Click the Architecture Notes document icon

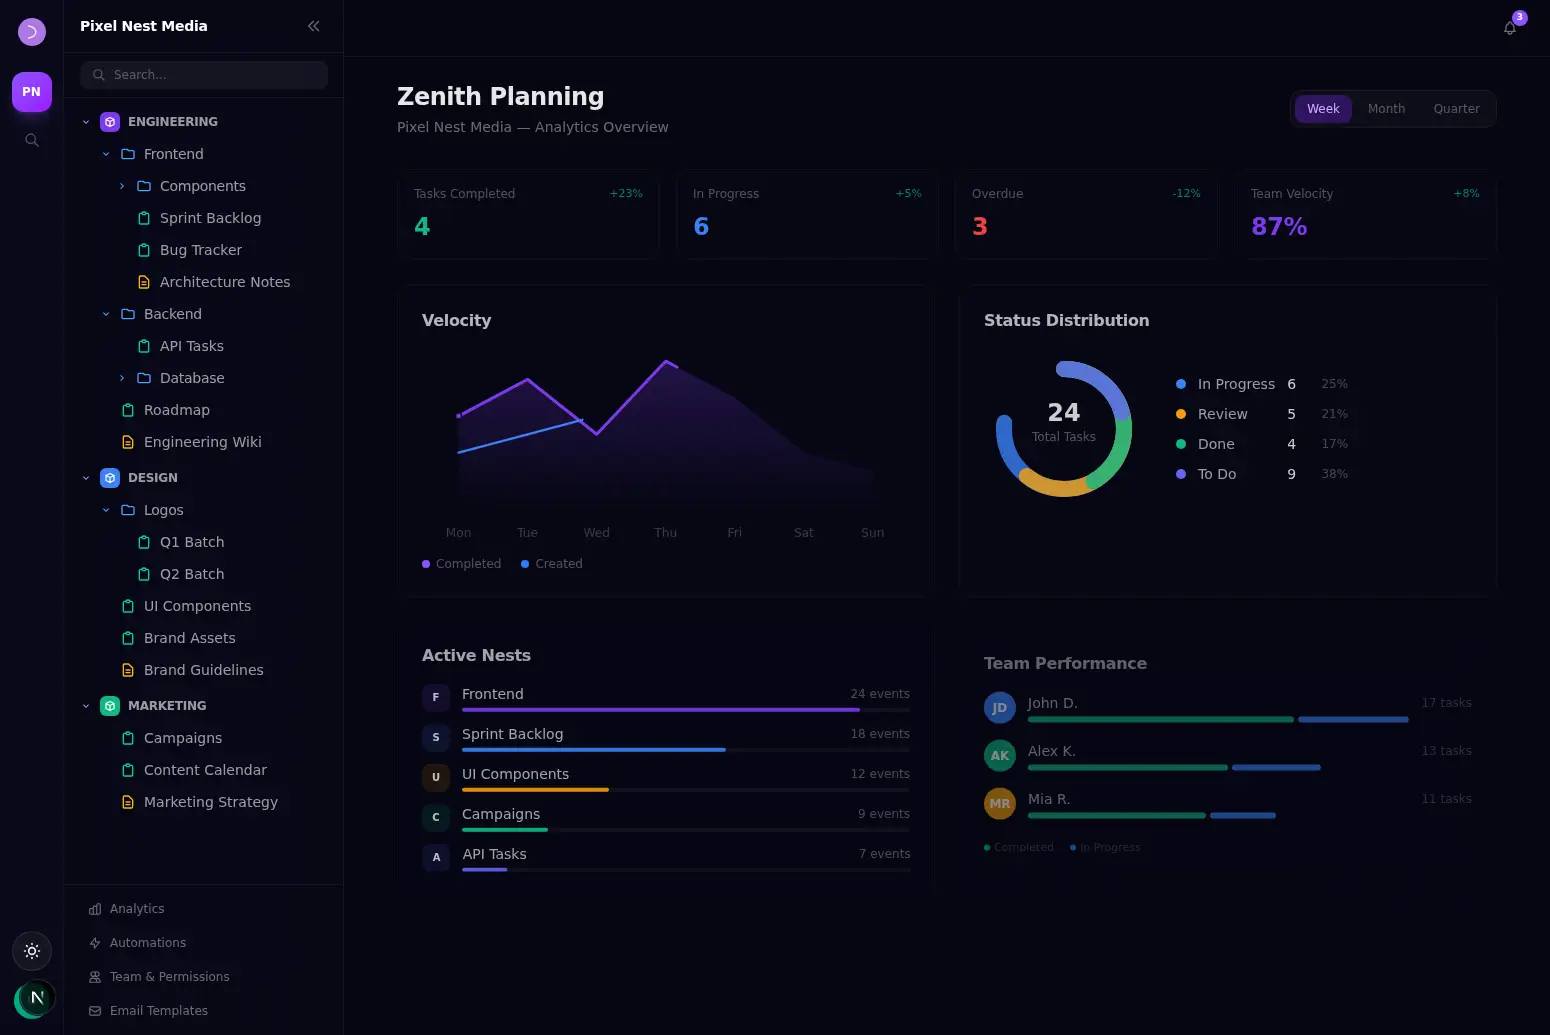point(144,282)
